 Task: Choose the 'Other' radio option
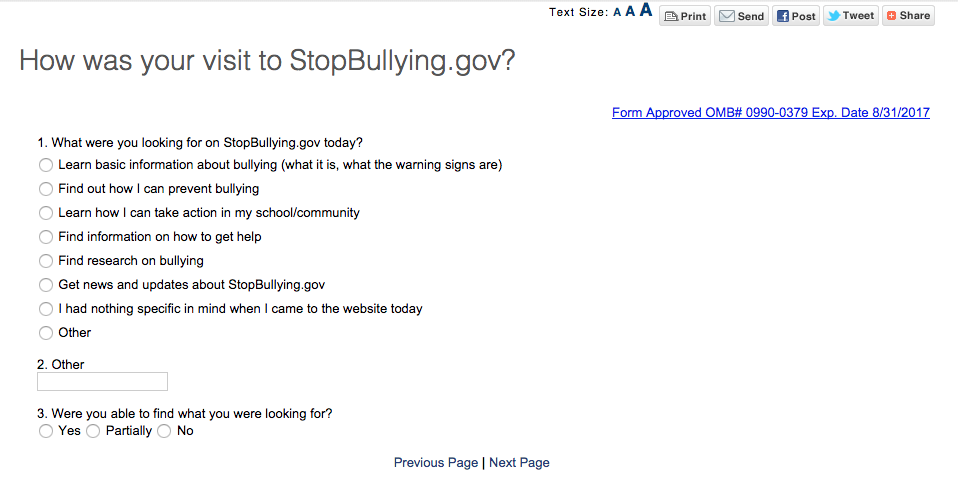pyautogui.click(x=46, y=333)
